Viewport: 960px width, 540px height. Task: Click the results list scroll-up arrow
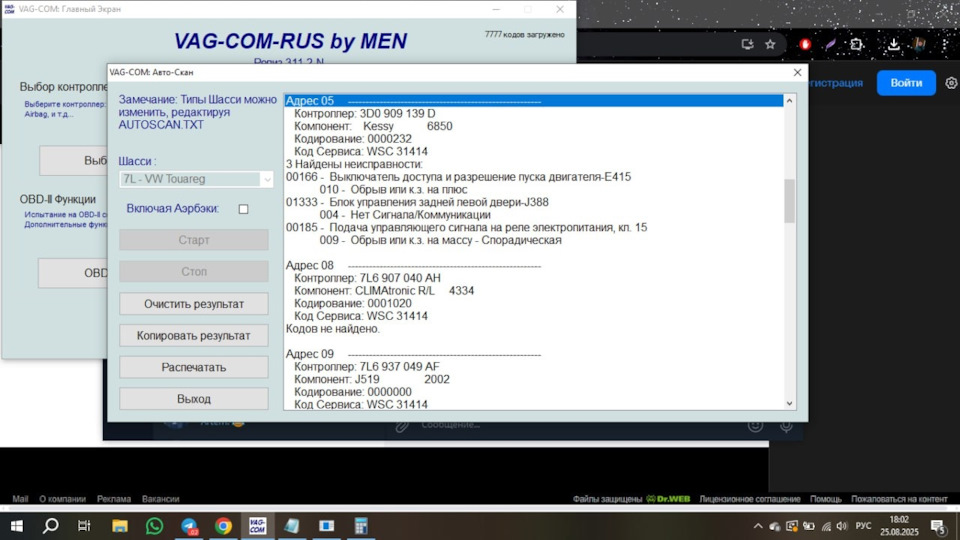click(x=789, y=100)
